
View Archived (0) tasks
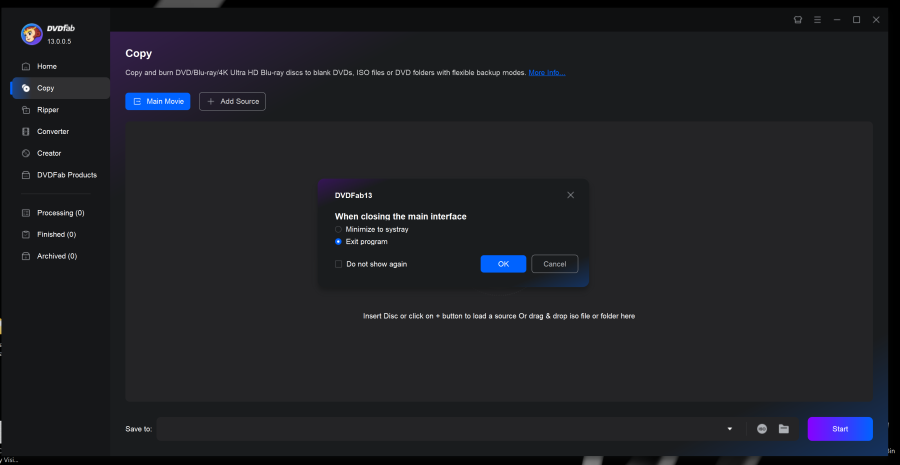(x=55, y=256)
